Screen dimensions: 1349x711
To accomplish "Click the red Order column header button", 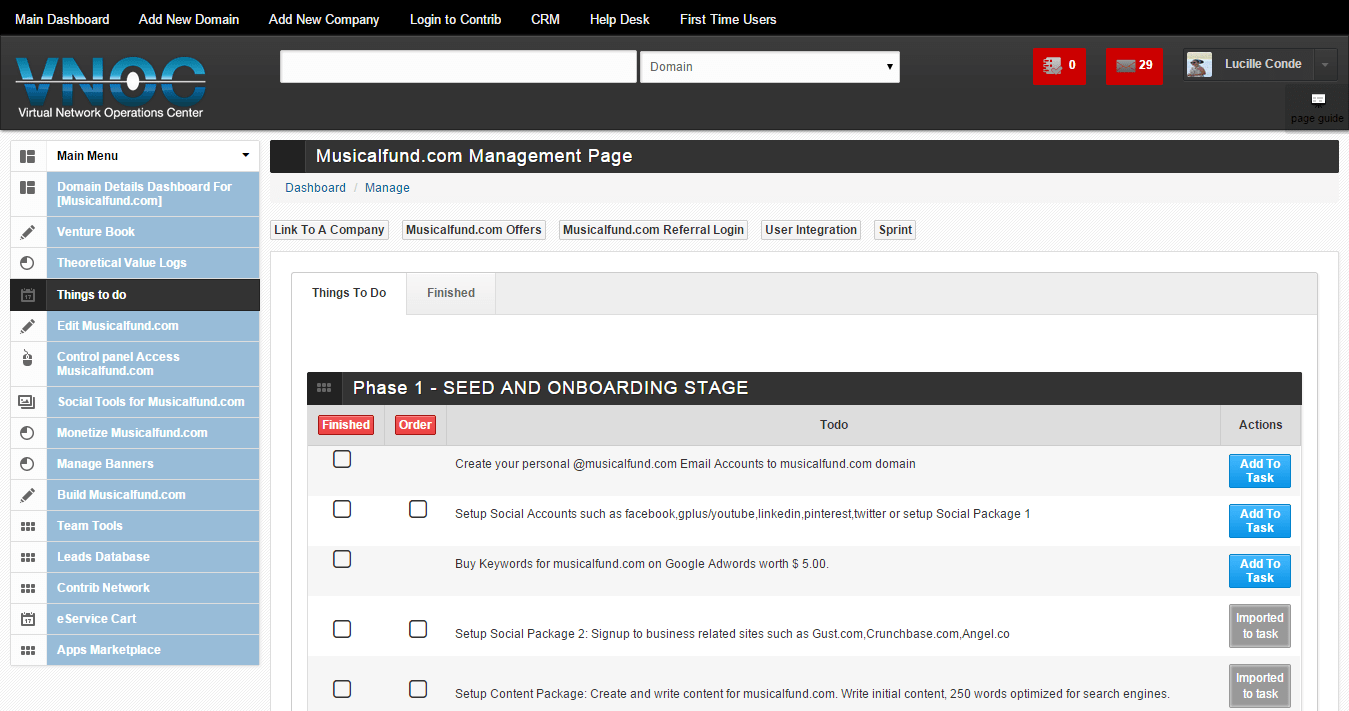I will pos(415,425).
